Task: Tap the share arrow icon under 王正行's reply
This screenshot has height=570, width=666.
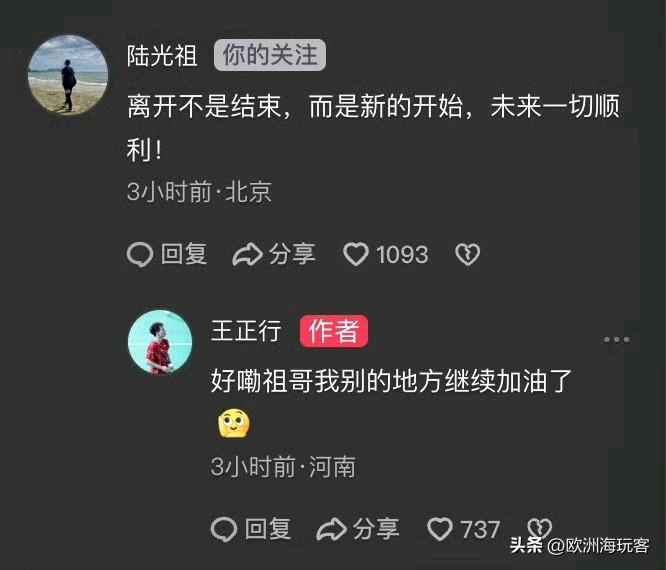Action: (x=332, y=529)
